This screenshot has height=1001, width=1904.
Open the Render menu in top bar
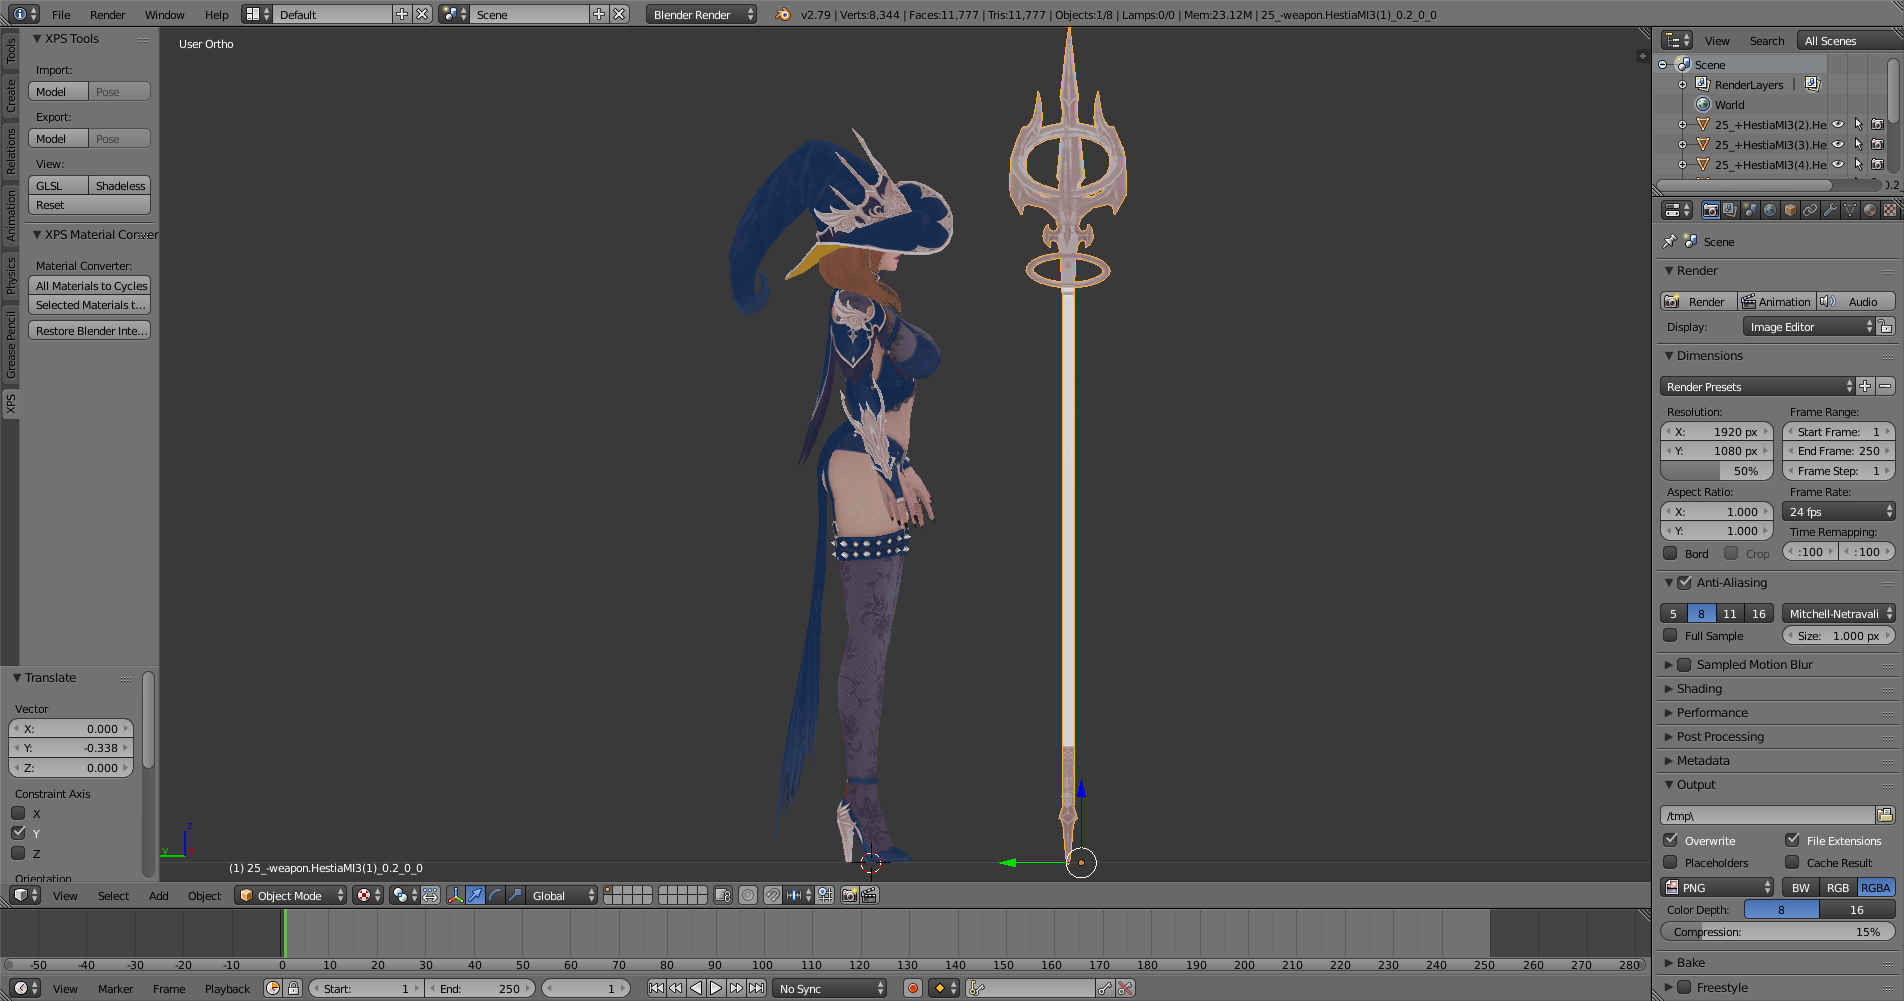[107, 14]
